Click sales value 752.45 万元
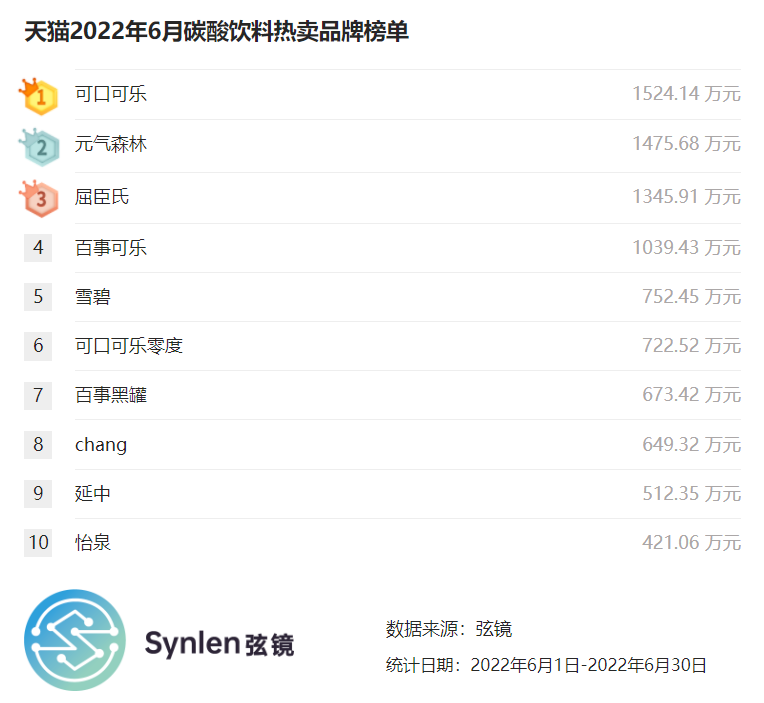This screenshot has width=764, height=703. pos(691,297)
